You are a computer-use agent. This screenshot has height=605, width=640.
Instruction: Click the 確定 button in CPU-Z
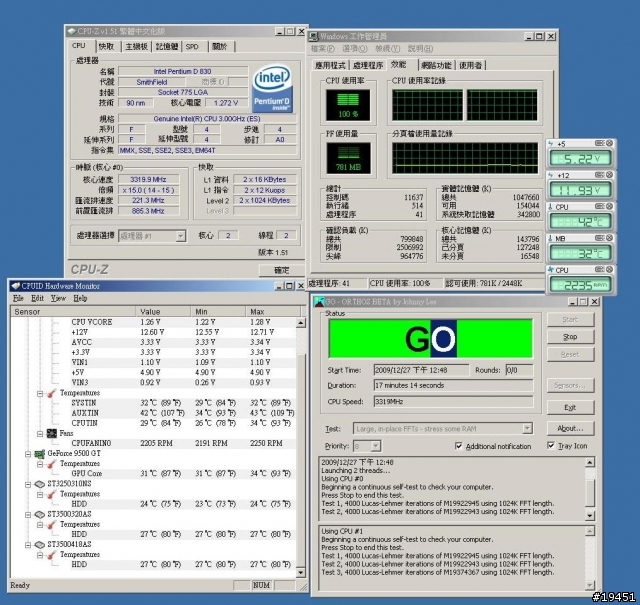(x=282, y=270)
